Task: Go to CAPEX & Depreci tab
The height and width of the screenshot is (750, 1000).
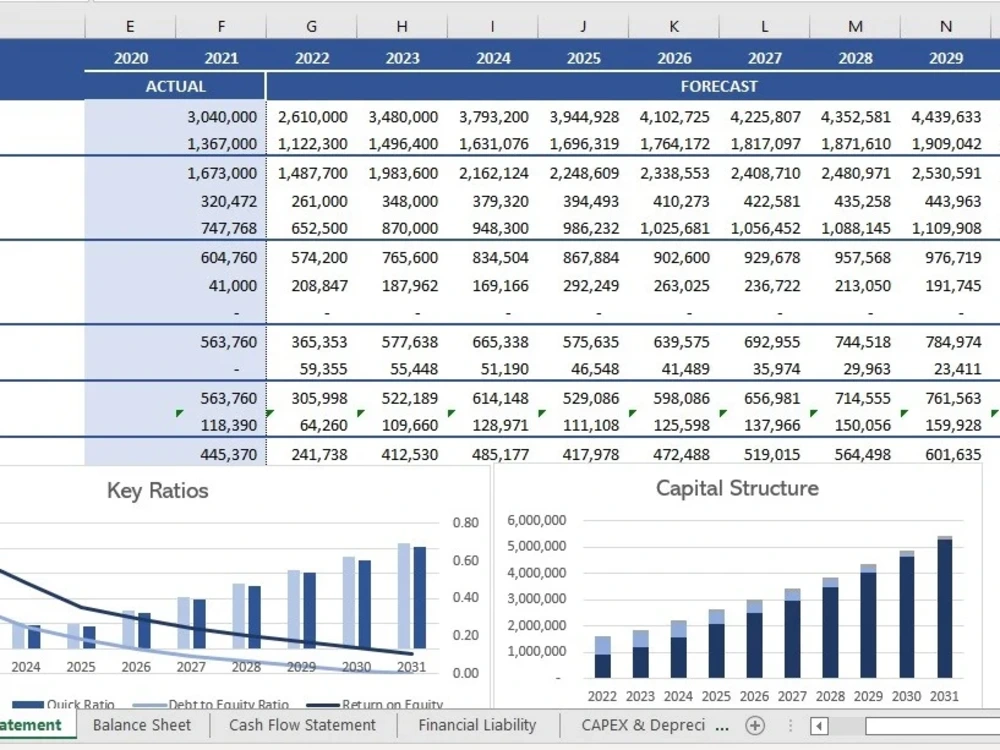Action: coord(643,725)
